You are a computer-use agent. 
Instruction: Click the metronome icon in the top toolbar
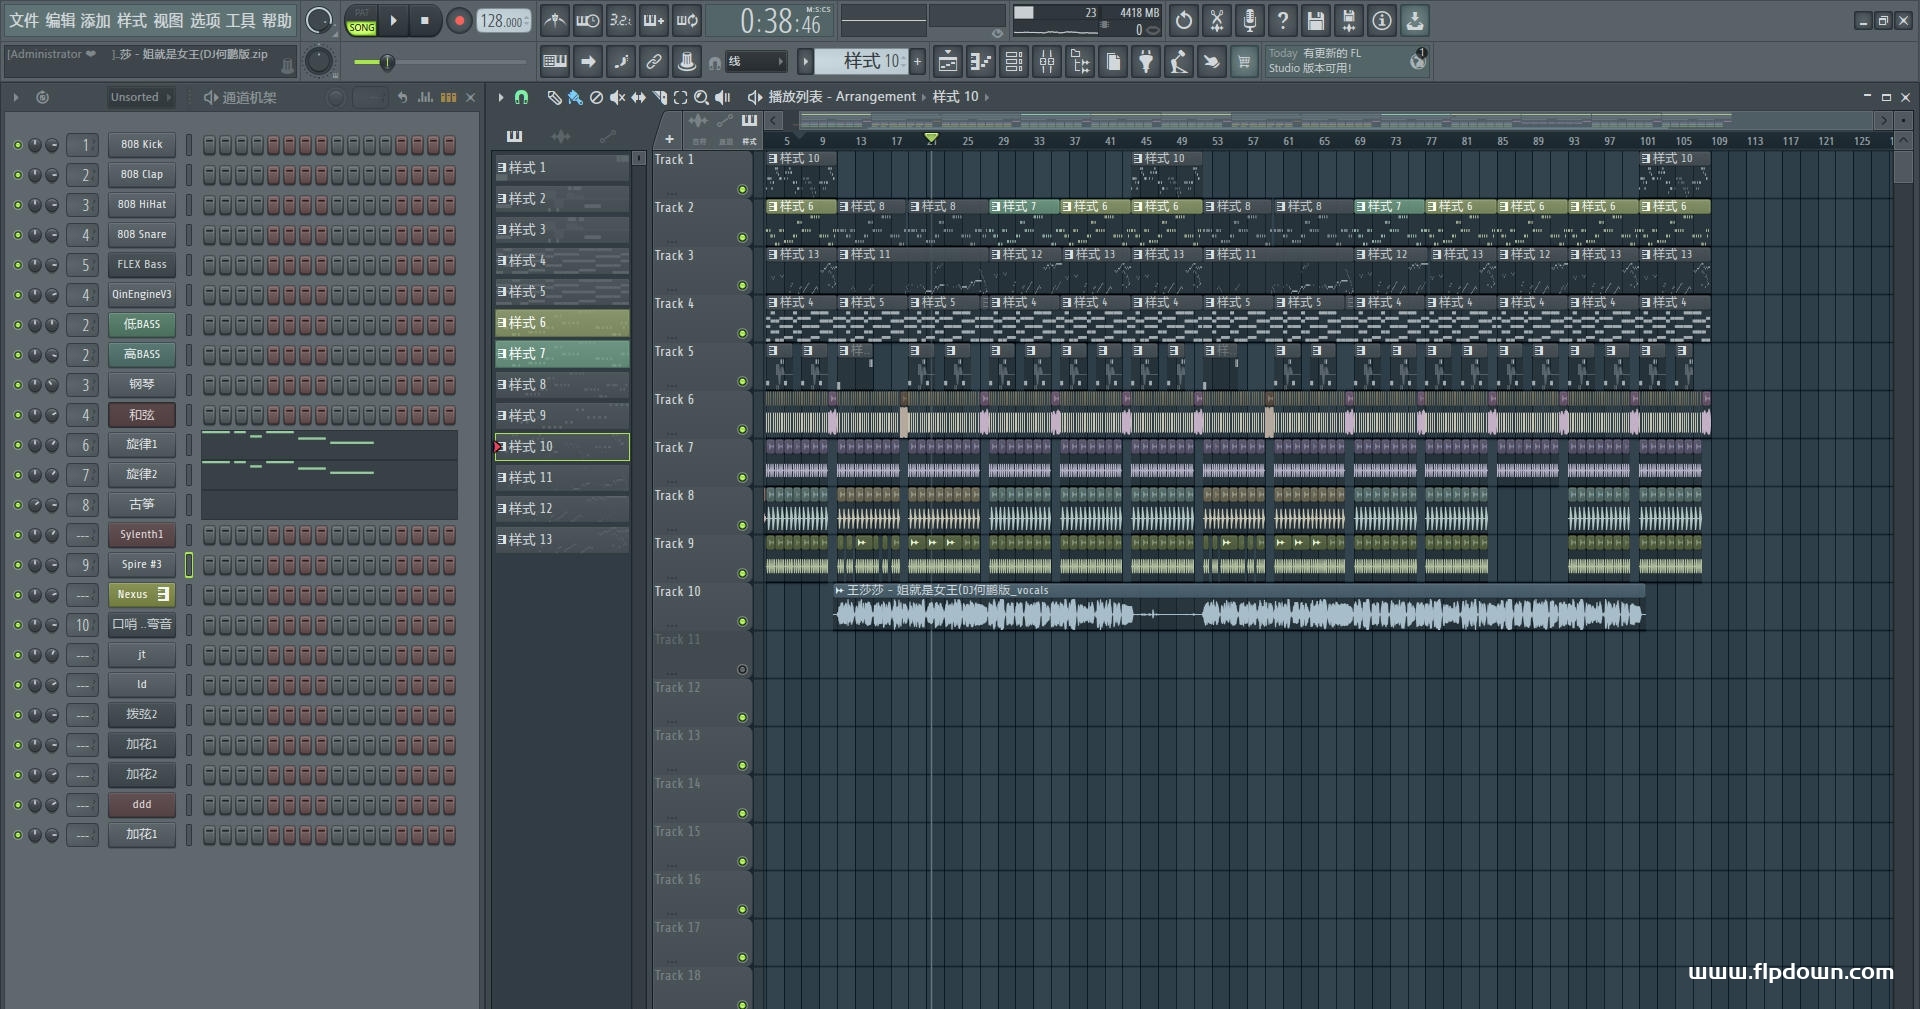555,21
